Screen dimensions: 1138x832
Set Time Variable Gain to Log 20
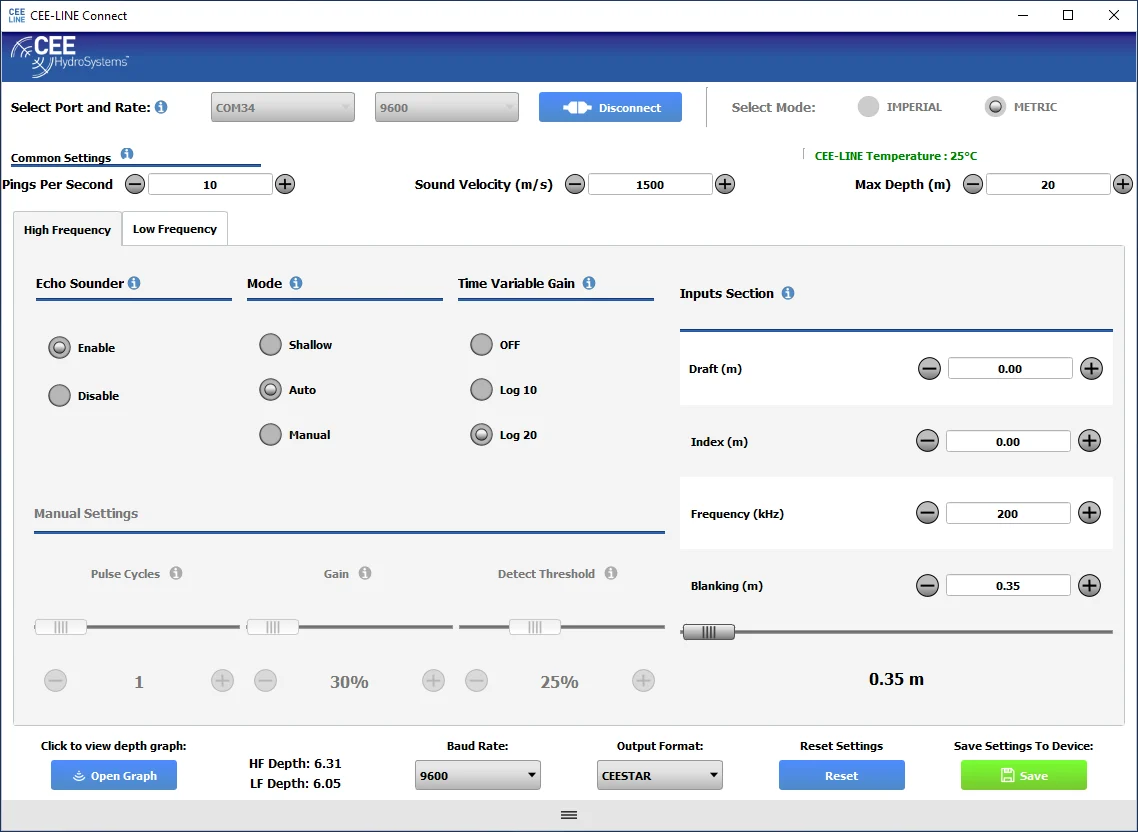coord(481,435)
